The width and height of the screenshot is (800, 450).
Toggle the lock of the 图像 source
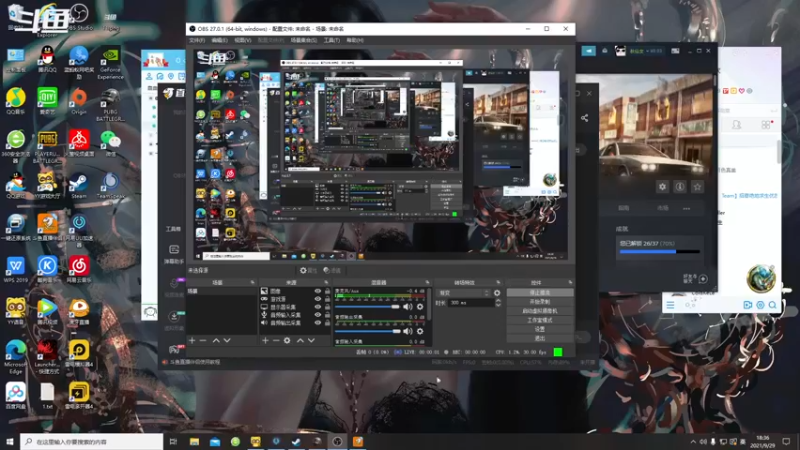coord(327,291)
